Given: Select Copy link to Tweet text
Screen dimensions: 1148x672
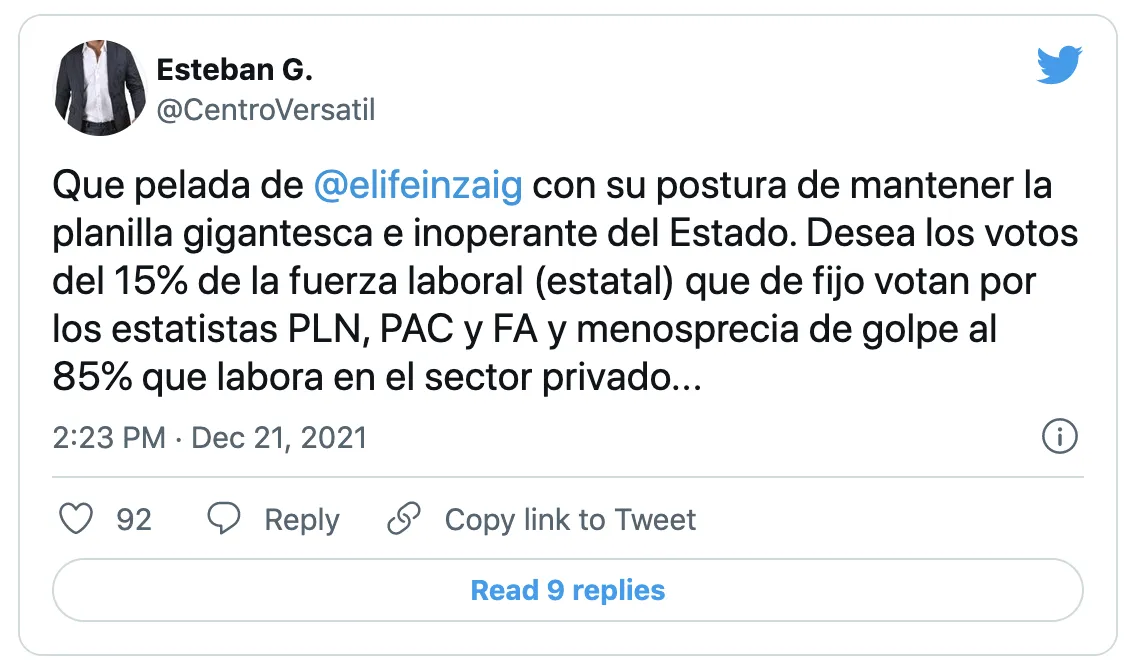Looking at the screenshot, I should click(x=570, y=520).
